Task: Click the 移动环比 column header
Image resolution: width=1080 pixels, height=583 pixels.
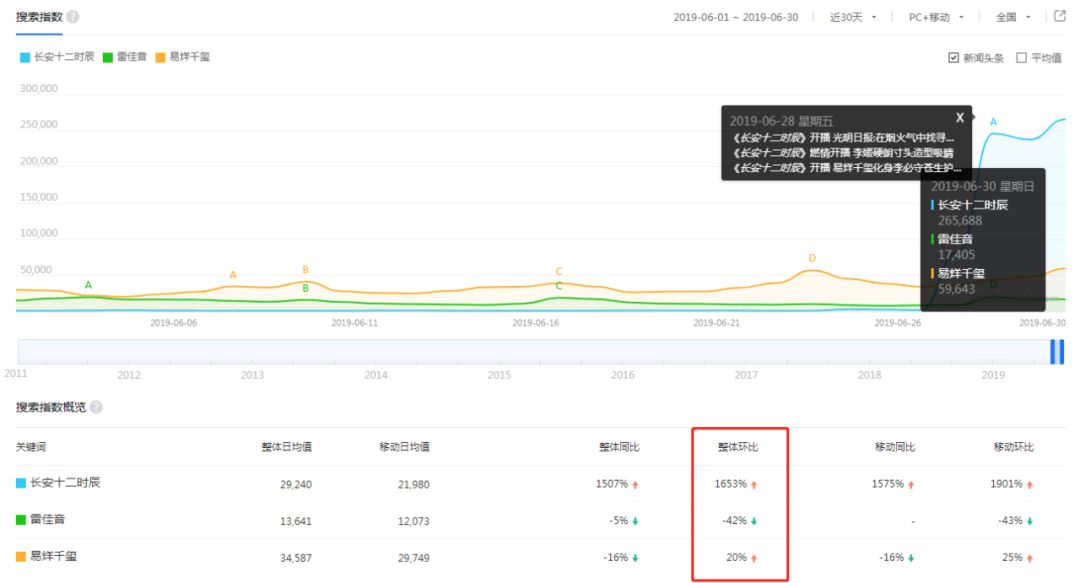Action: coord(1013,447)
